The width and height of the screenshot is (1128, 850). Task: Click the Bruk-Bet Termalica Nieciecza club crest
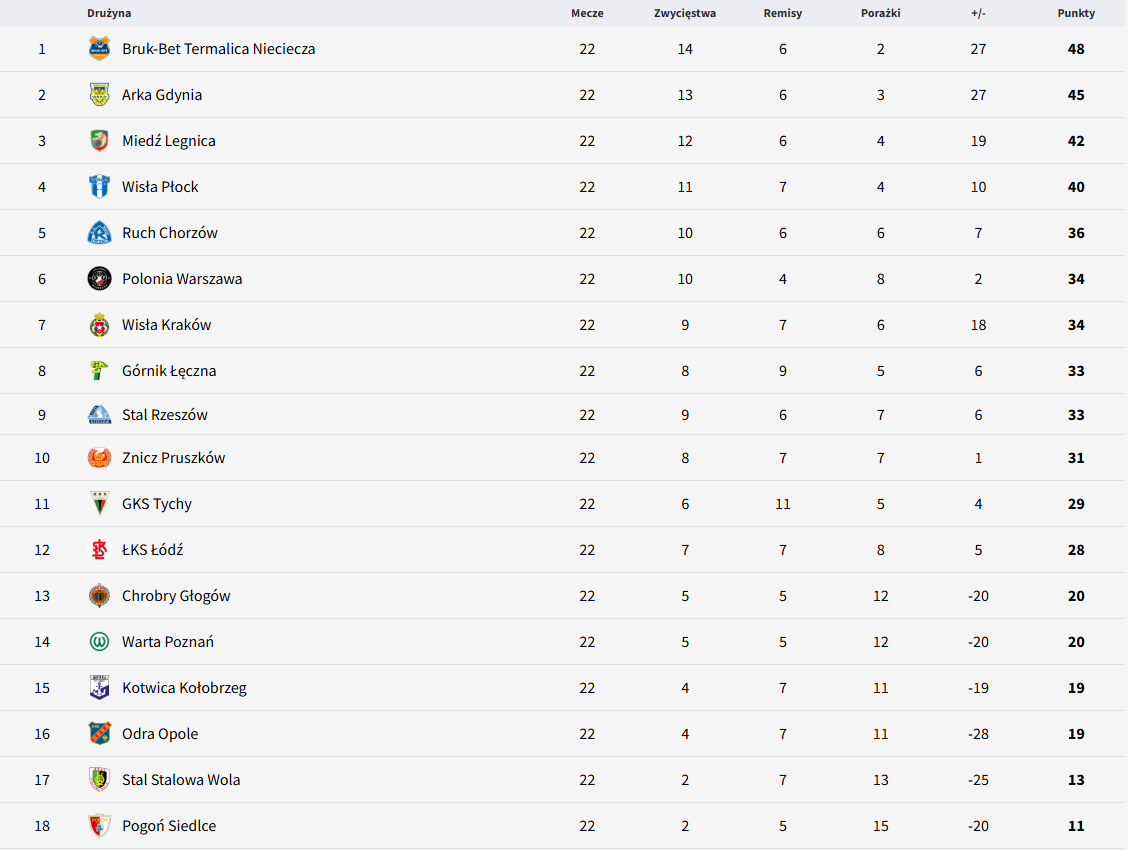click(x=99, y=49)
